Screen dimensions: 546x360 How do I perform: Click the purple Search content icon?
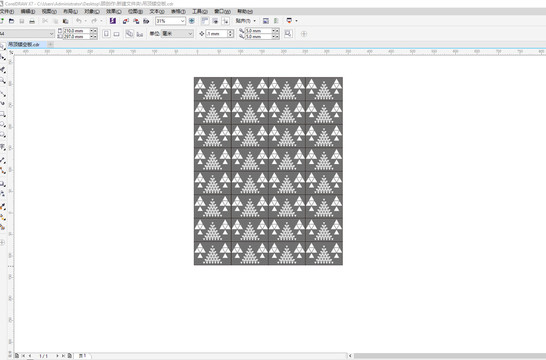112,21
